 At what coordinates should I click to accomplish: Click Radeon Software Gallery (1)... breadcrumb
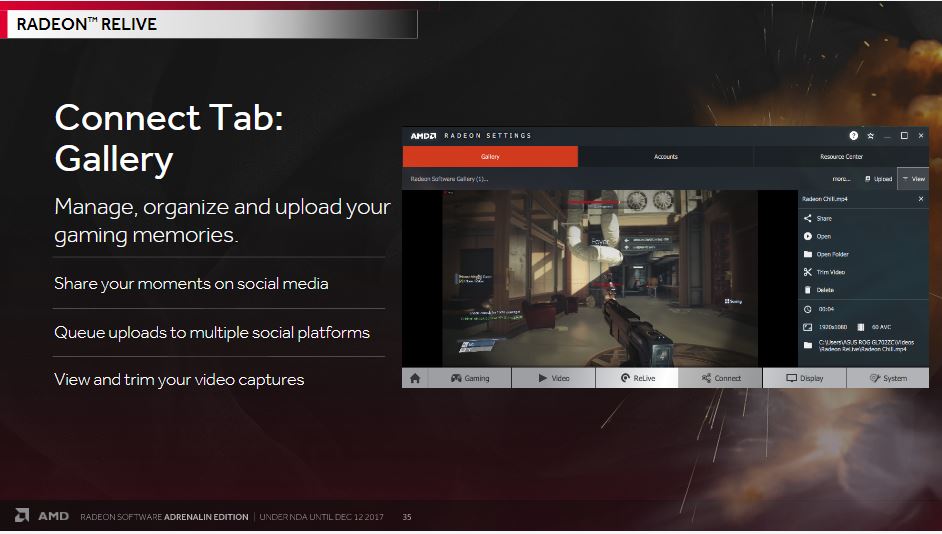pos(449,179)
